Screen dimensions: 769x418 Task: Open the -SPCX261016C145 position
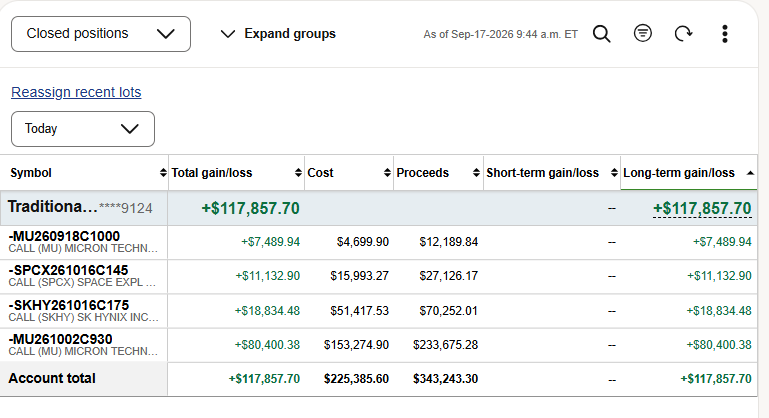coord(68,270)
